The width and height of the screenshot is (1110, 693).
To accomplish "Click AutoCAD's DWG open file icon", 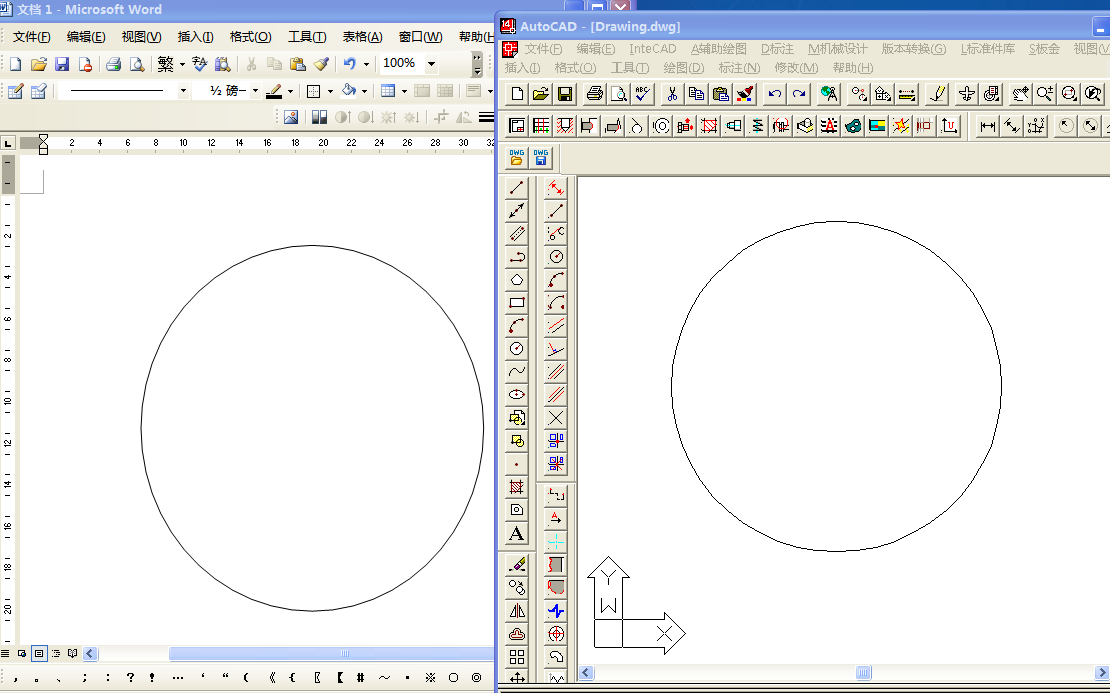I will 517,157.
